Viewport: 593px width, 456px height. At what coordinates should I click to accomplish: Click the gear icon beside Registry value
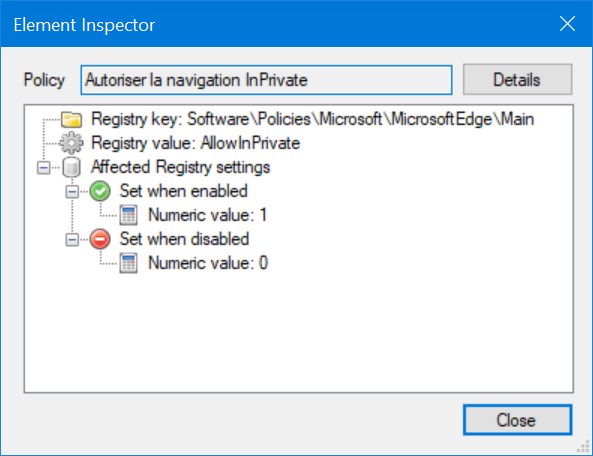pos(71,143)
